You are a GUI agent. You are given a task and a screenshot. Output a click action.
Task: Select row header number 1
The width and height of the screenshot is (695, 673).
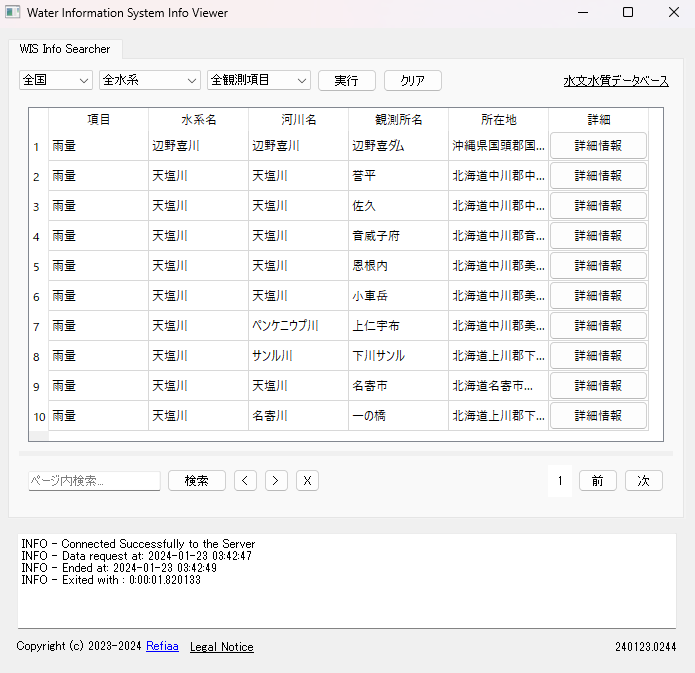point(39,146)
